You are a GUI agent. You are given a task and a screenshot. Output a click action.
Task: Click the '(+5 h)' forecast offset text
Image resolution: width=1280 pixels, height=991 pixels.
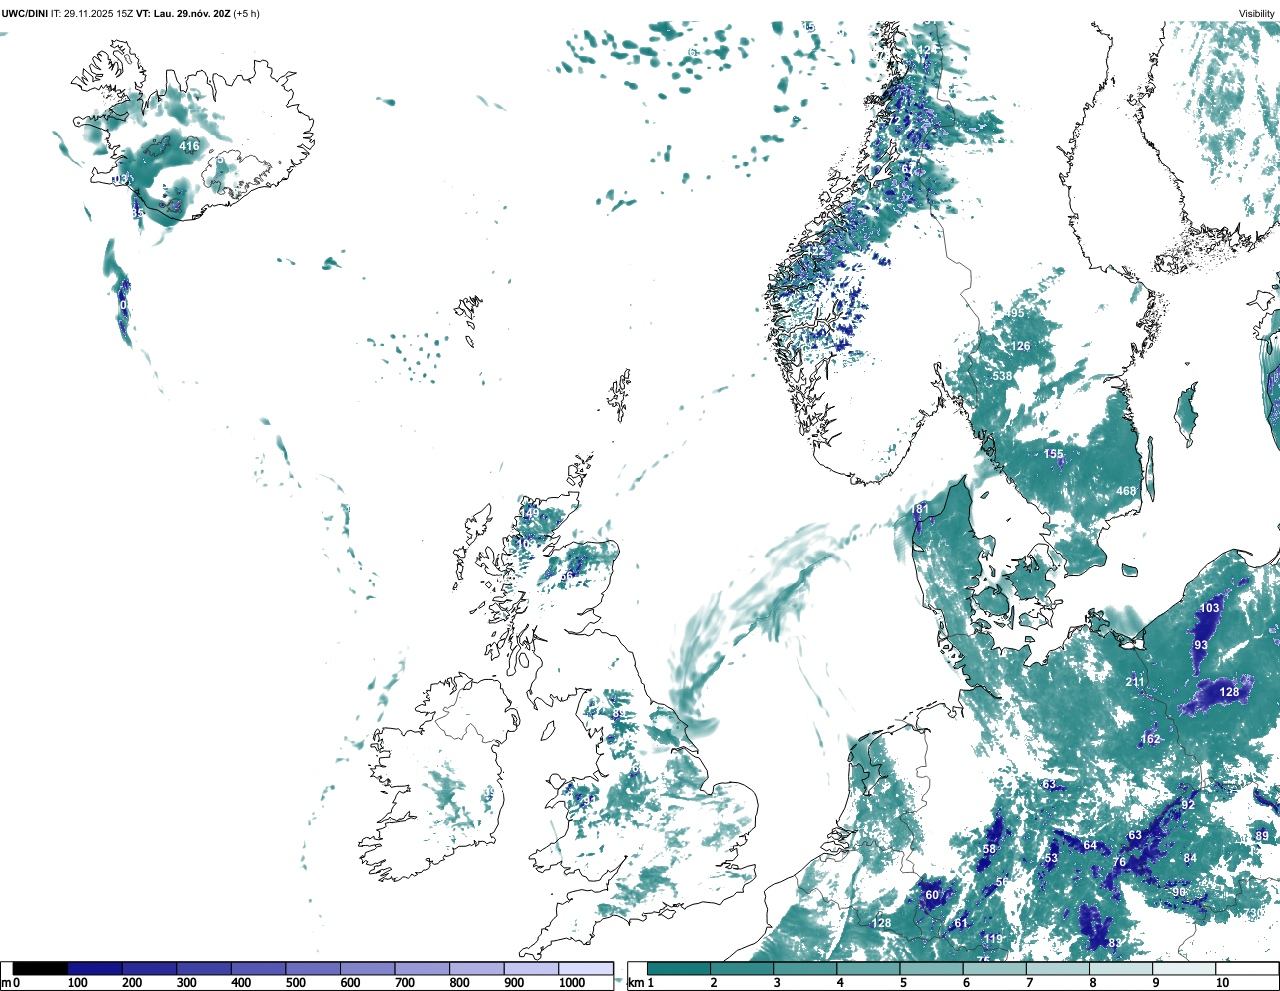point(248,14)
